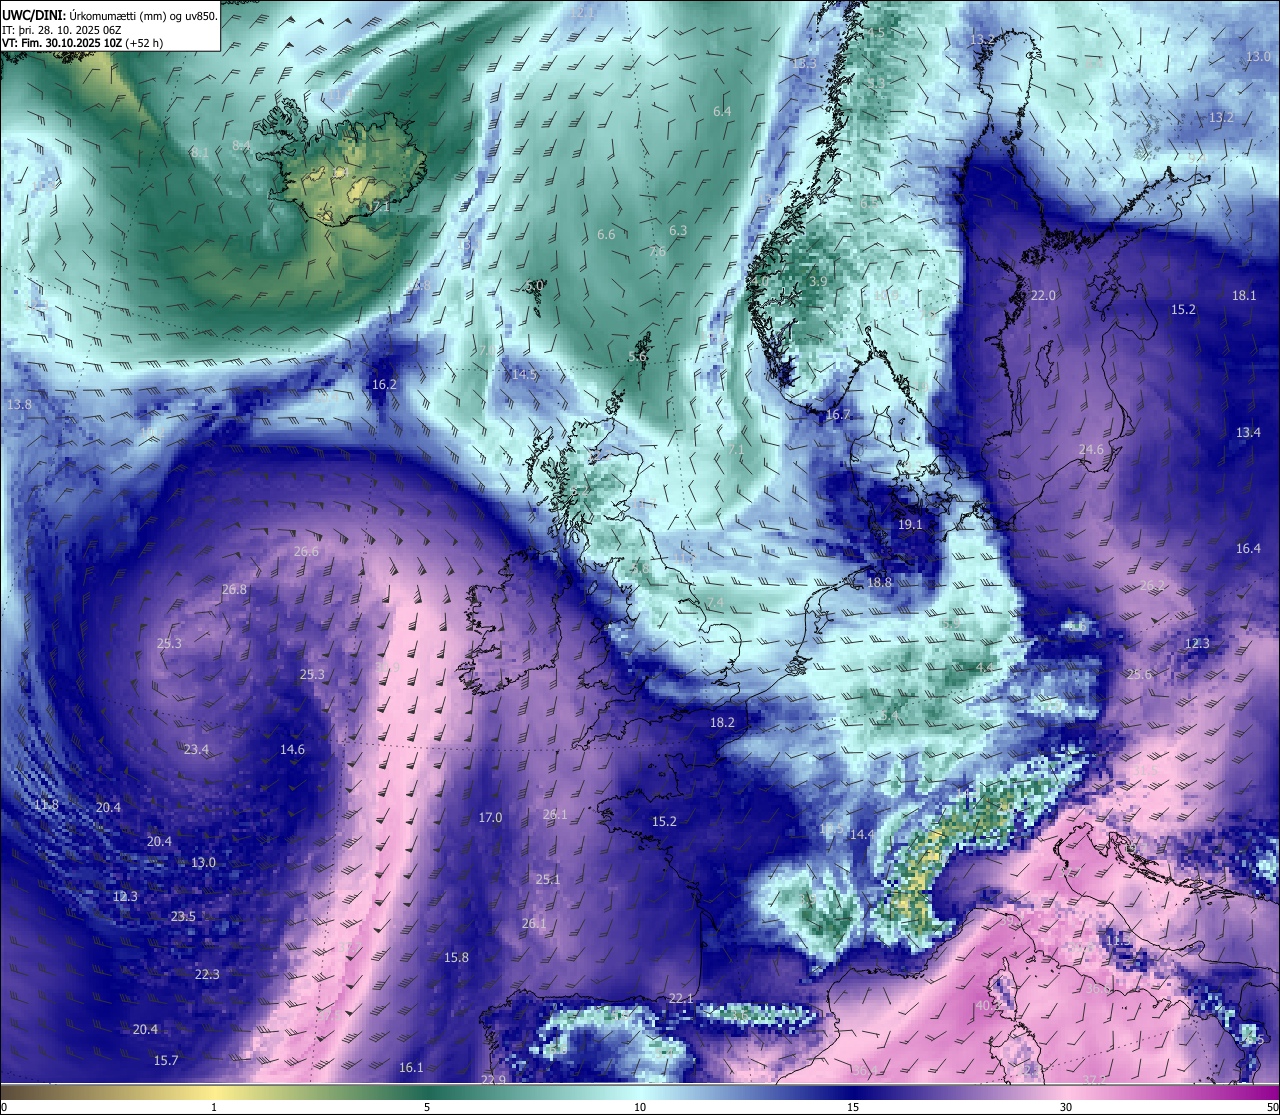Click the 25.1 value label
The height and width of the screenshot is (1115, 1280).
[548, 879]
